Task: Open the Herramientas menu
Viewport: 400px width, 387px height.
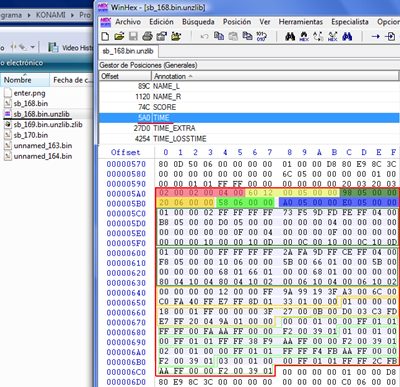Action: click(x=301, y=22)
